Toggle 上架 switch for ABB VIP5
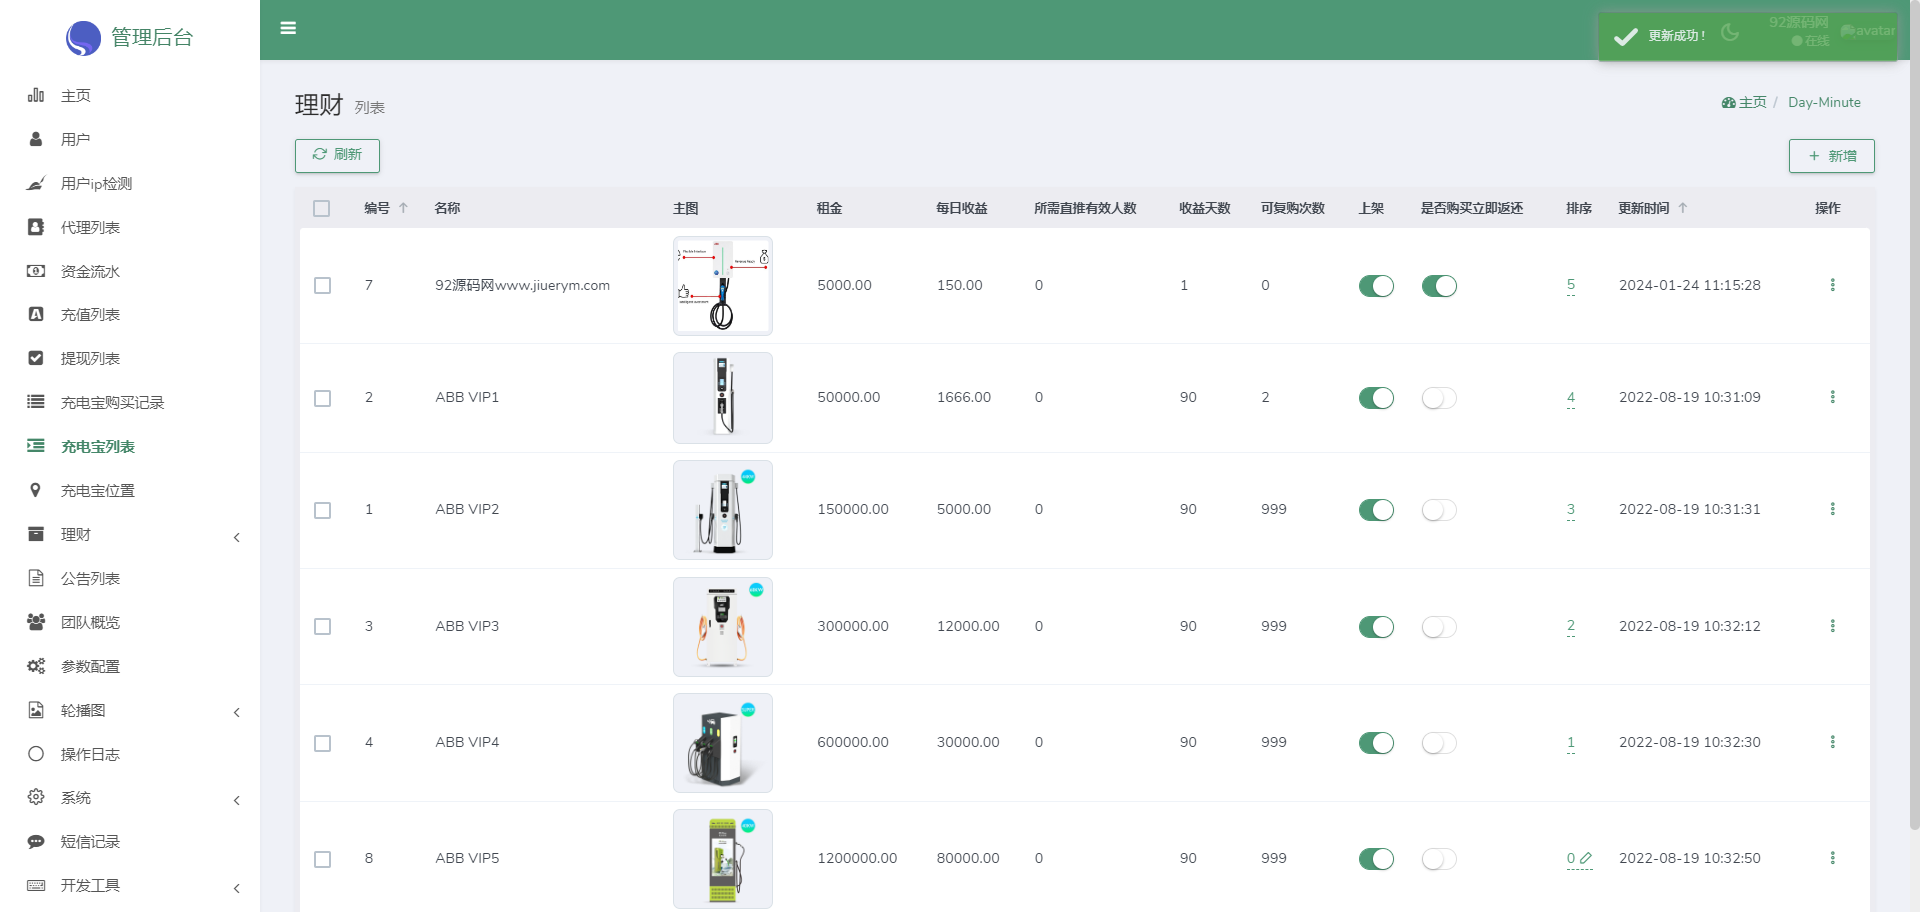 tap(1376, 859)
